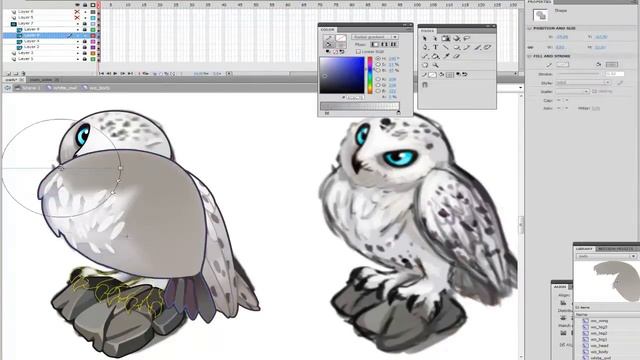Viewport: 640px width, 360px height.
Task: Collapse Layer 7 folder
Action: [13, 24]
